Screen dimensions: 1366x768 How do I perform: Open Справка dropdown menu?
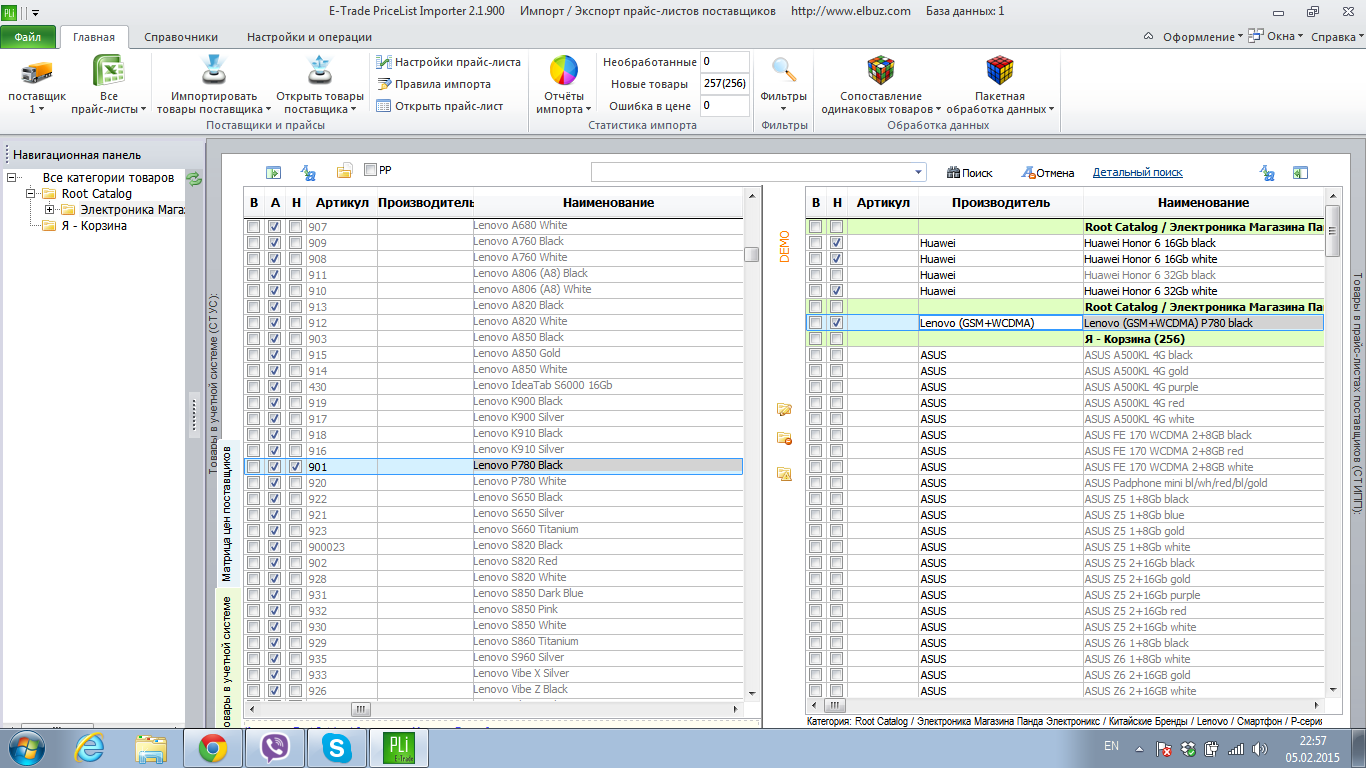(1337, 37)
